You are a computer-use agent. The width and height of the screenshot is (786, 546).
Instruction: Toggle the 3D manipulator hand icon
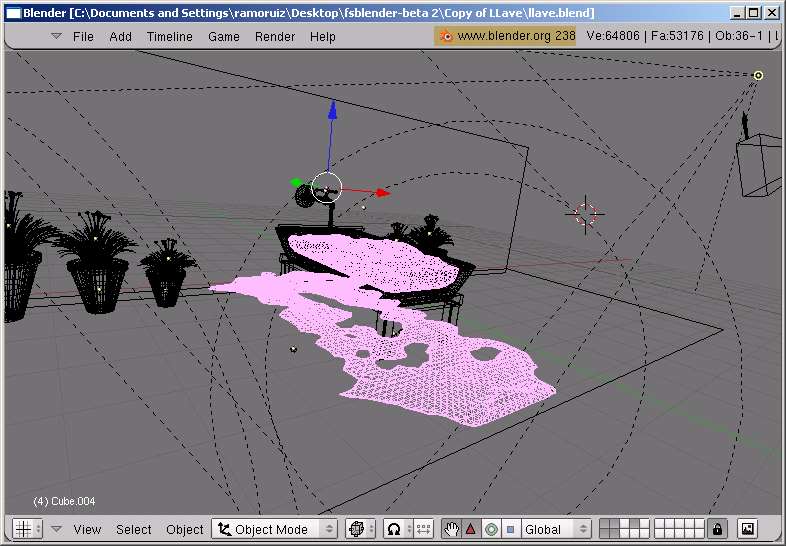(452, 529)
